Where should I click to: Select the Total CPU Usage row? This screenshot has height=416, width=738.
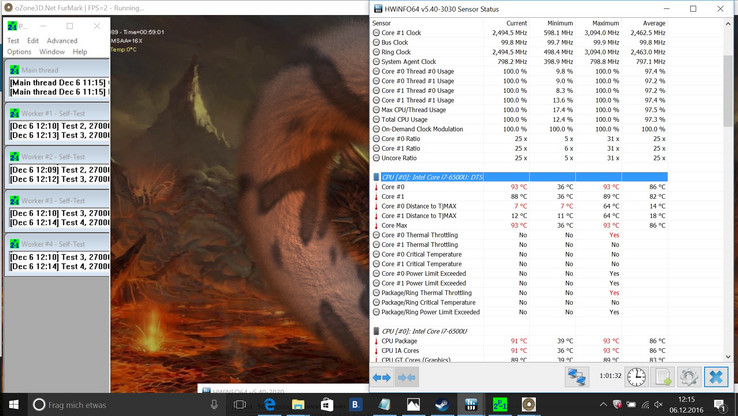tap(520, 120)
